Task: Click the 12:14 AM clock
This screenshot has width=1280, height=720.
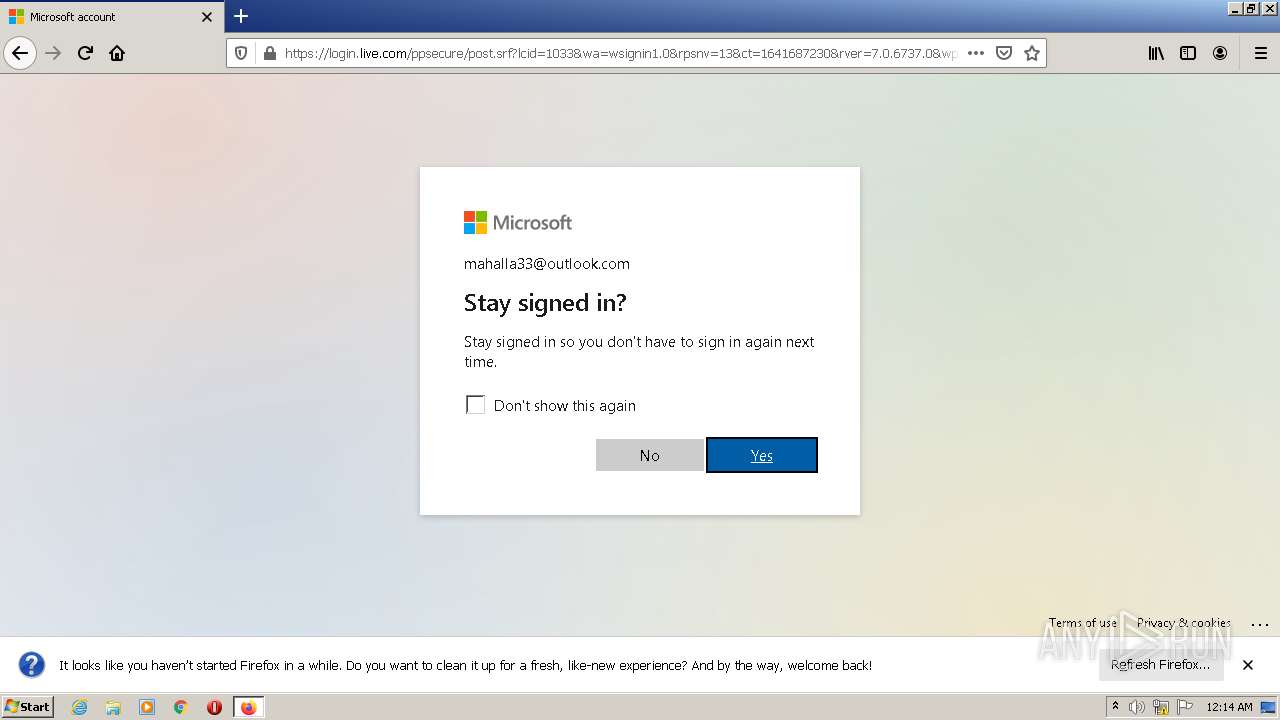Action: (x=1229, y=707)
